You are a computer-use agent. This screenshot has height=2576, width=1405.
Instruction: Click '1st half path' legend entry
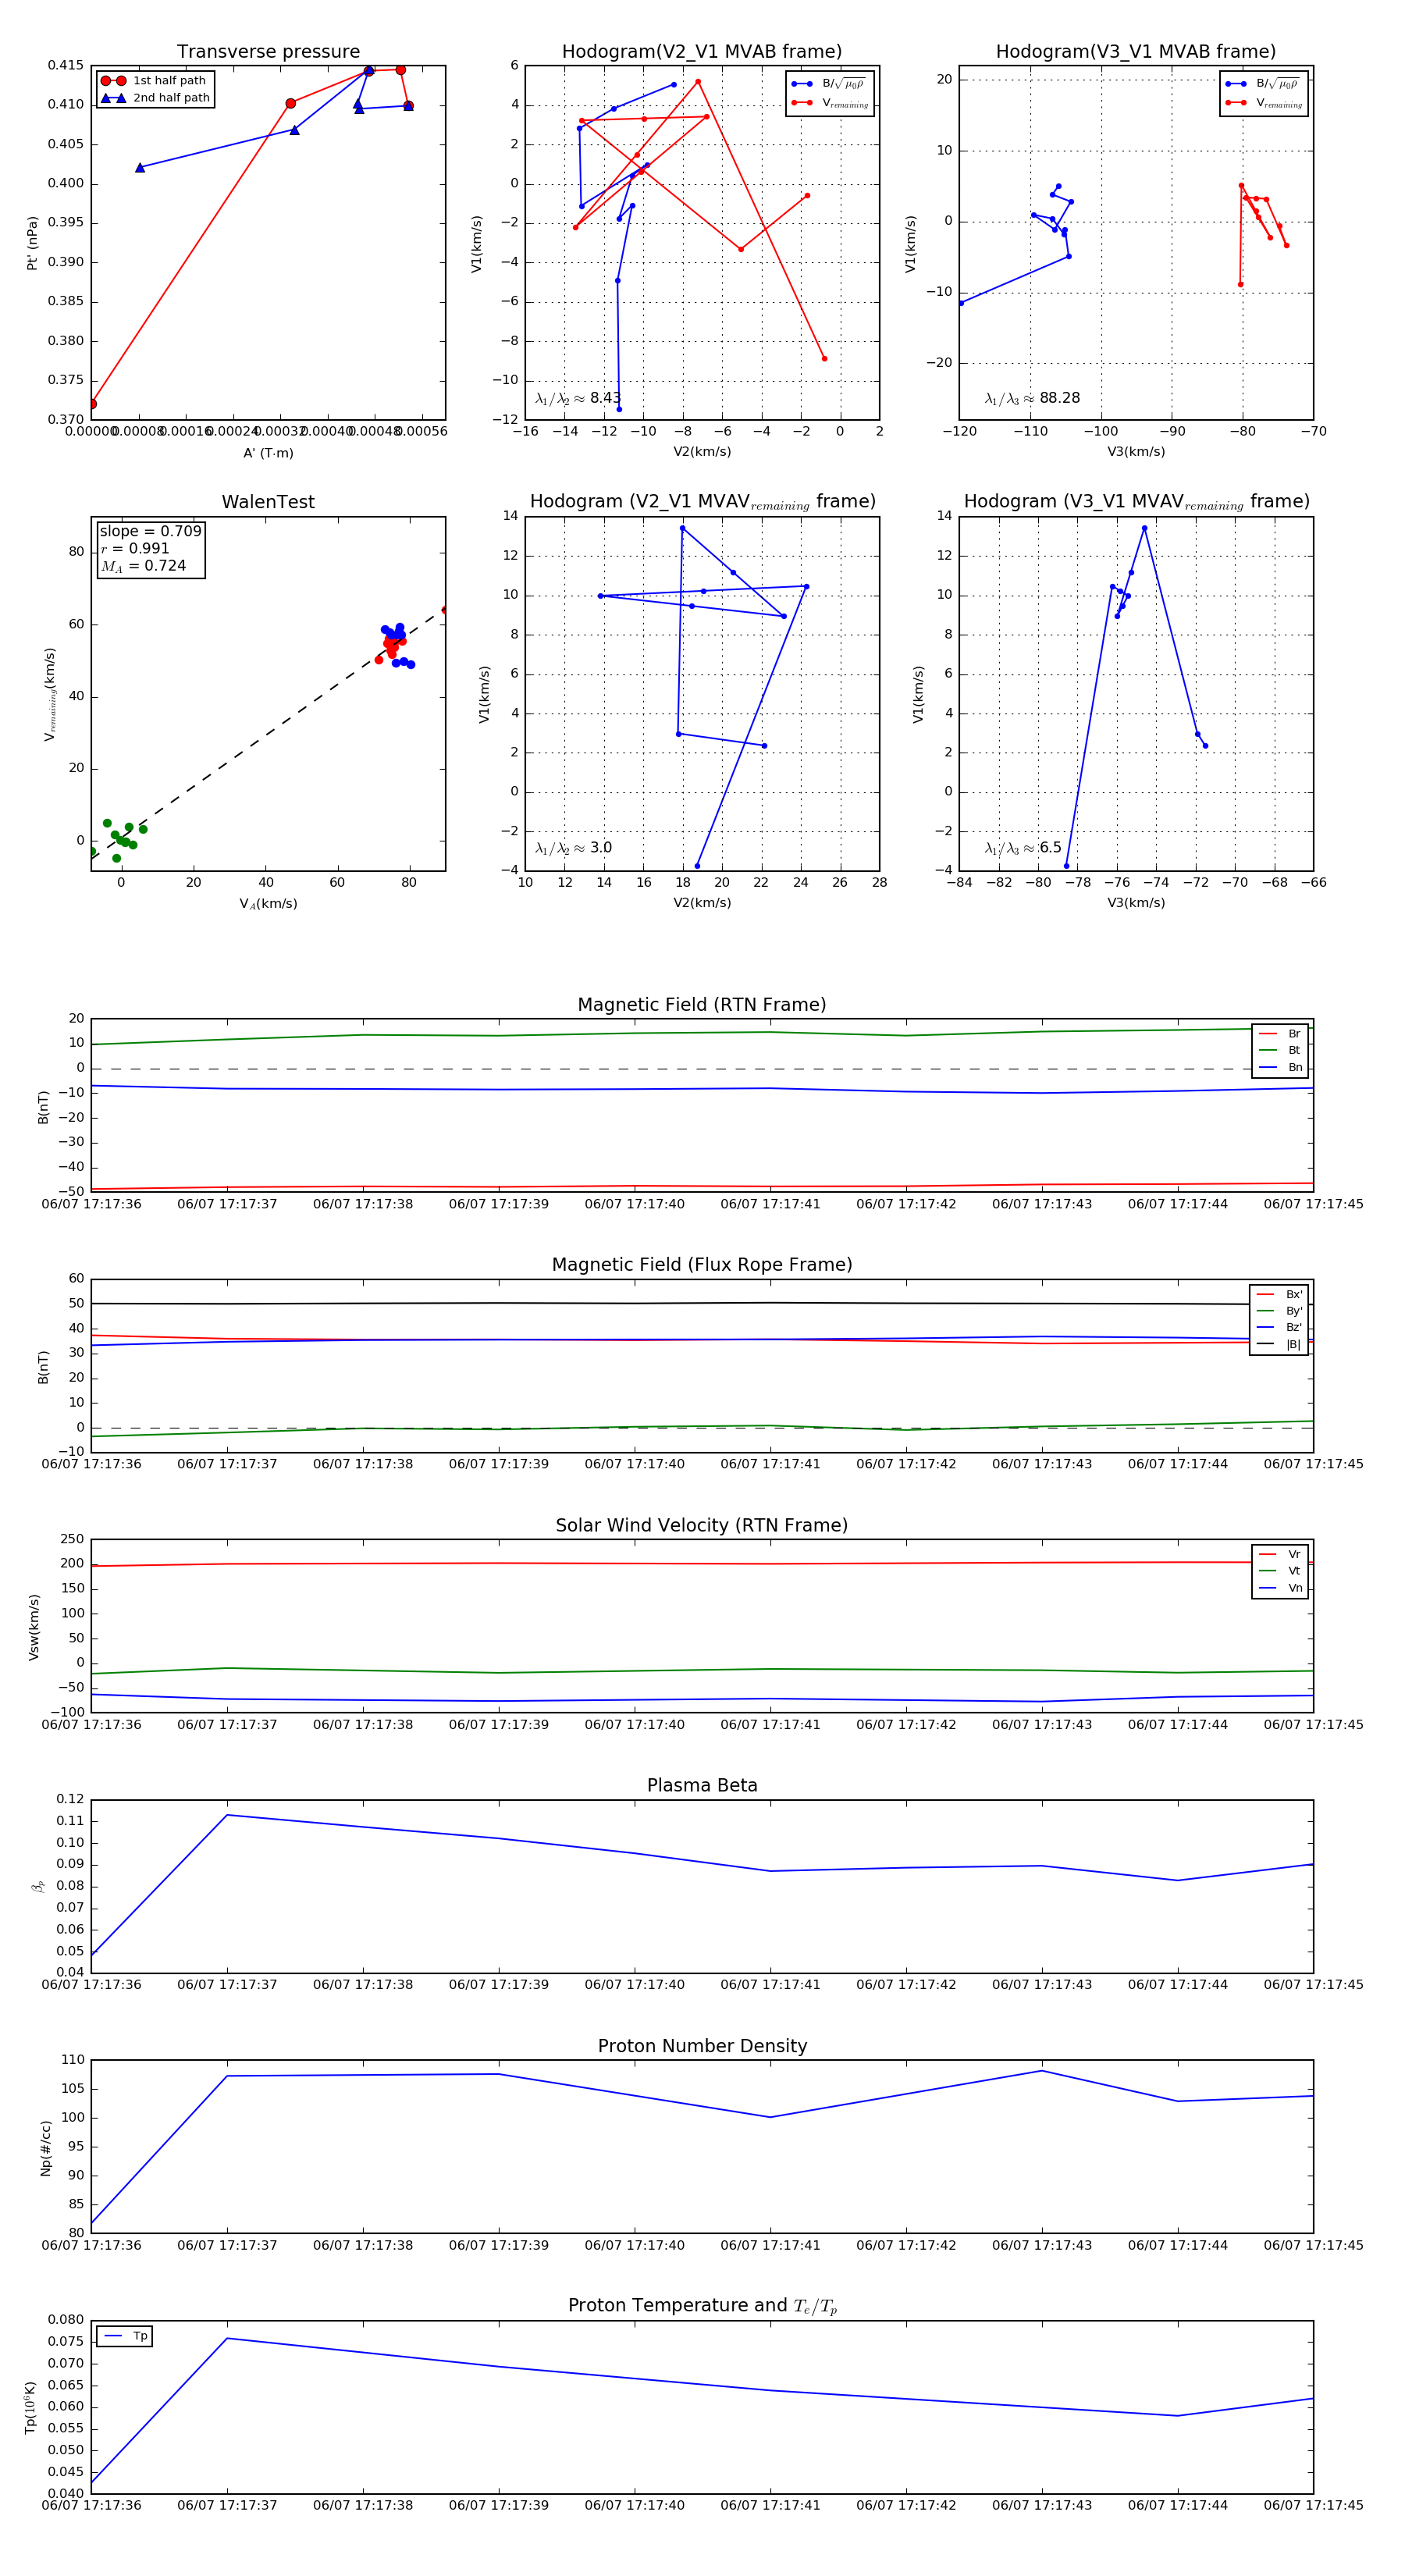155,81
